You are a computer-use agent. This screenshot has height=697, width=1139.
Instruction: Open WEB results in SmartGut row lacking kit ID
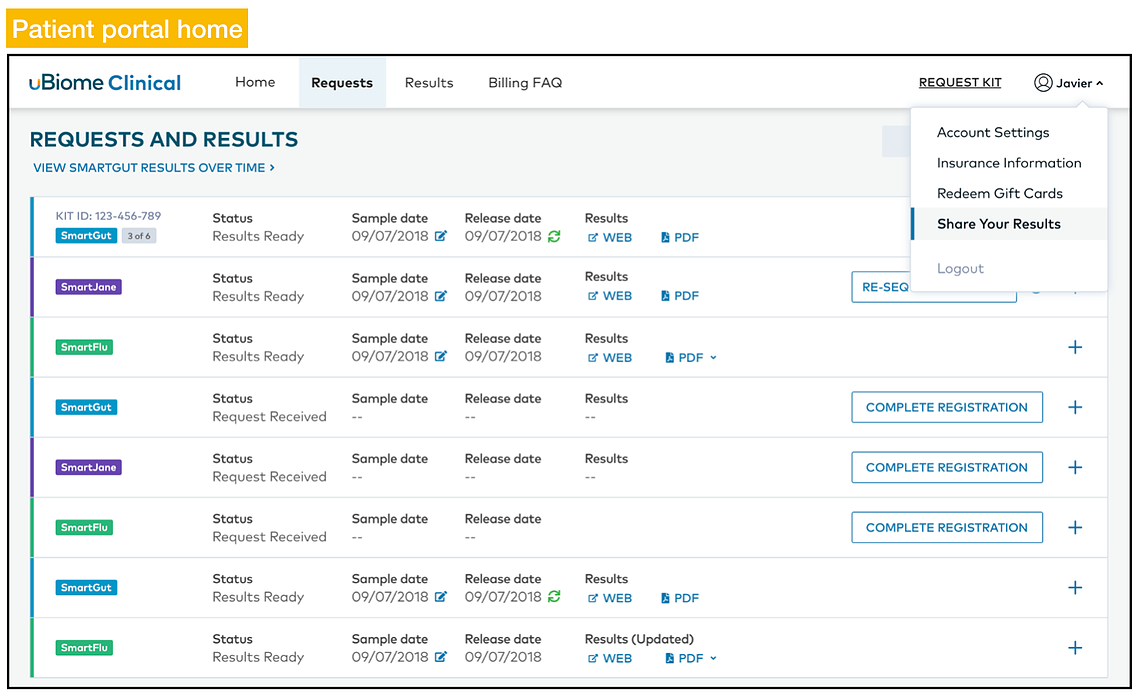click(x=609, y=598)
